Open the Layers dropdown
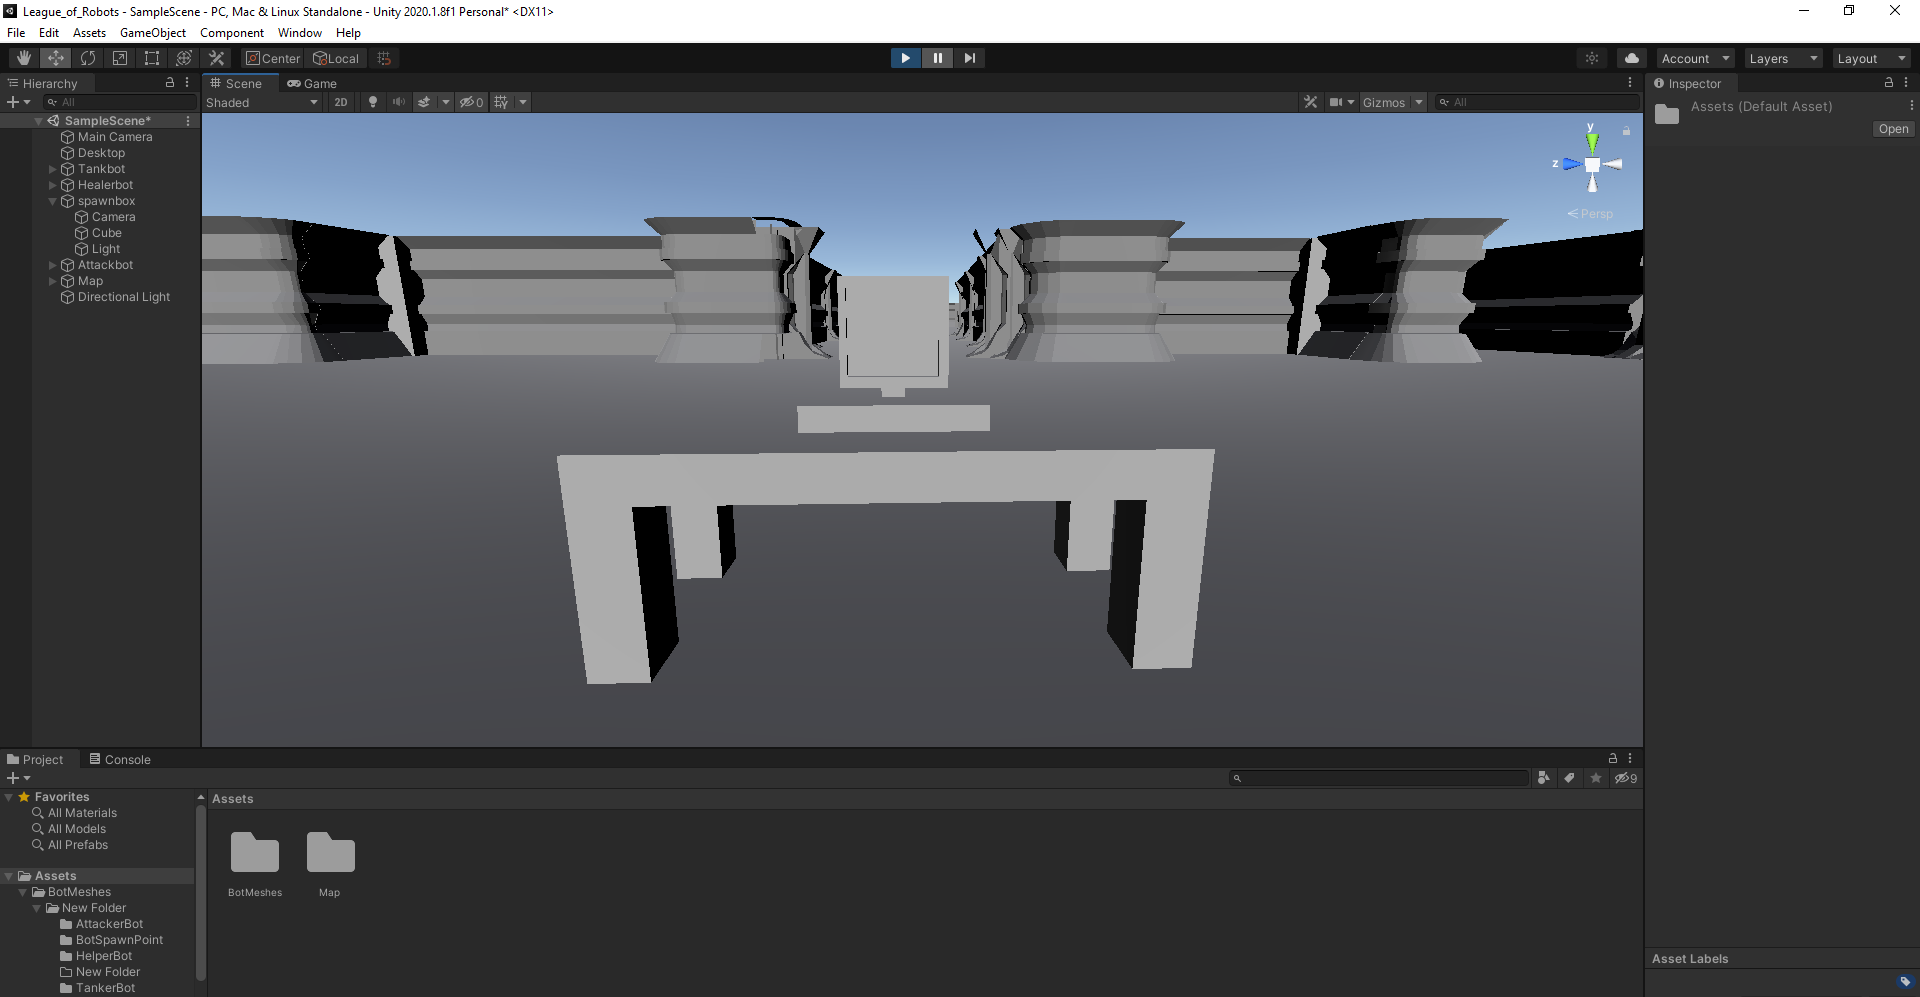Image resolution: width=1920 pixels, height=997 pixels. [x=1783, y=59]
